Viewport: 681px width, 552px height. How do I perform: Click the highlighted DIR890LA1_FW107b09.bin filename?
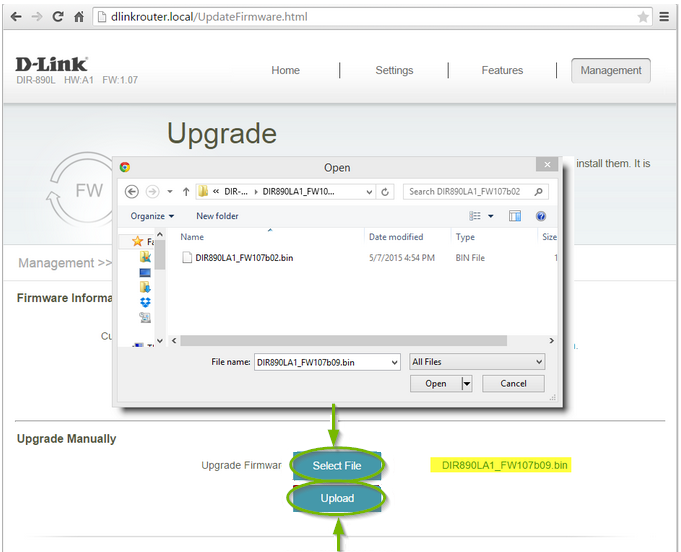click(504, 465)
